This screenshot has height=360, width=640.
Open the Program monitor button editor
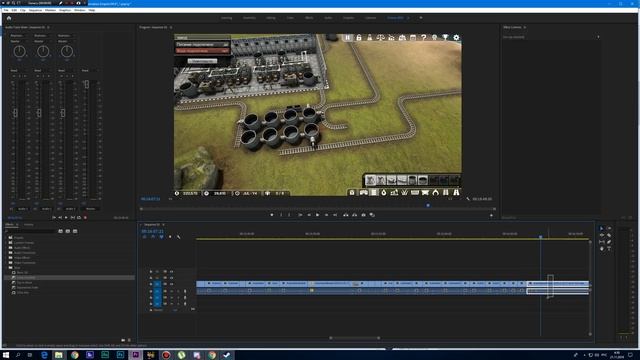click(491, 215)
